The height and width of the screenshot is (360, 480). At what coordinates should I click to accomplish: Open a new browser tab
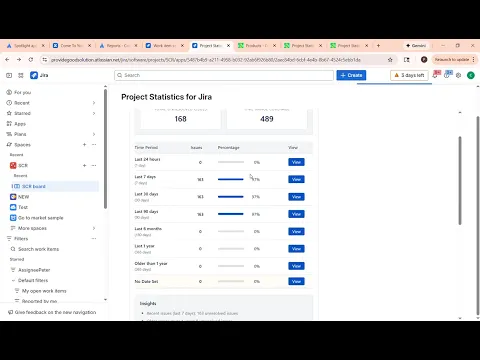[378, 45]
